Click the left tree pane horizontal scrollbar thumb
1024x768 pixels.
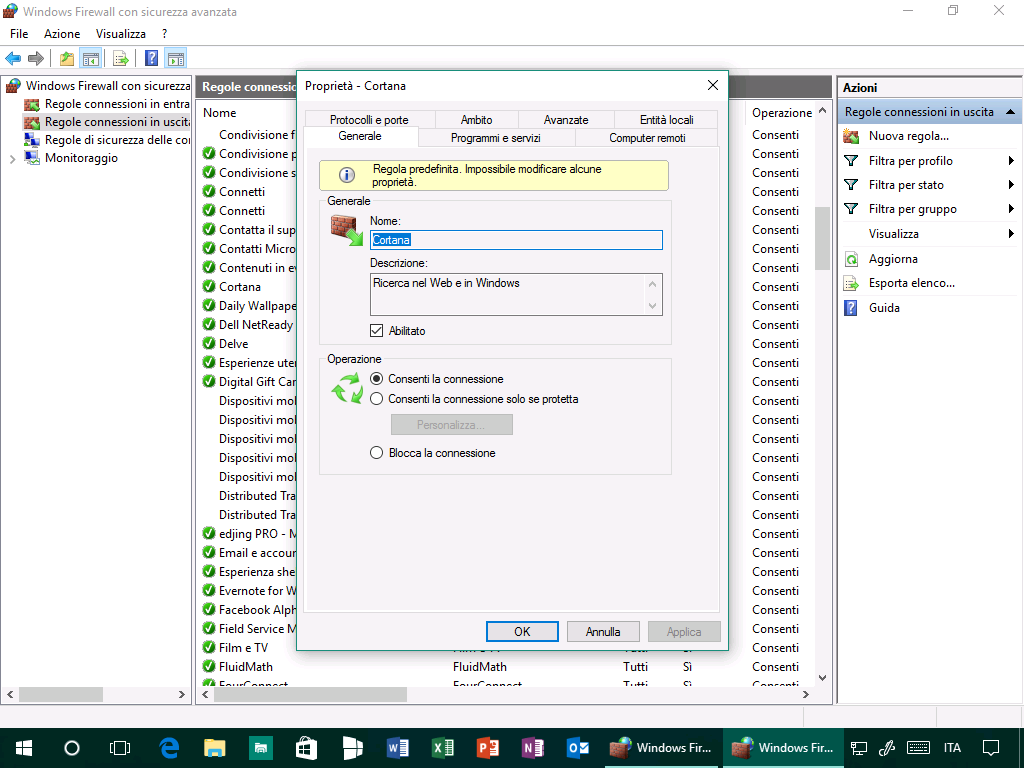(x=61, y=694)
